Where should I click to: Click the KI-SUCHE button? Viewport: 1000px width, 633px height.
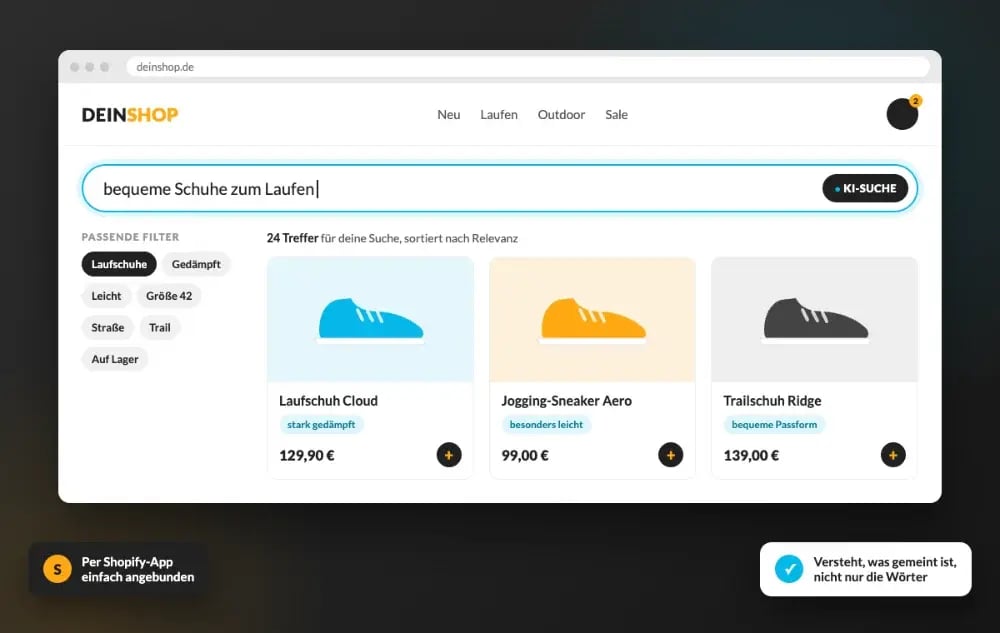[x=865, y=188]
